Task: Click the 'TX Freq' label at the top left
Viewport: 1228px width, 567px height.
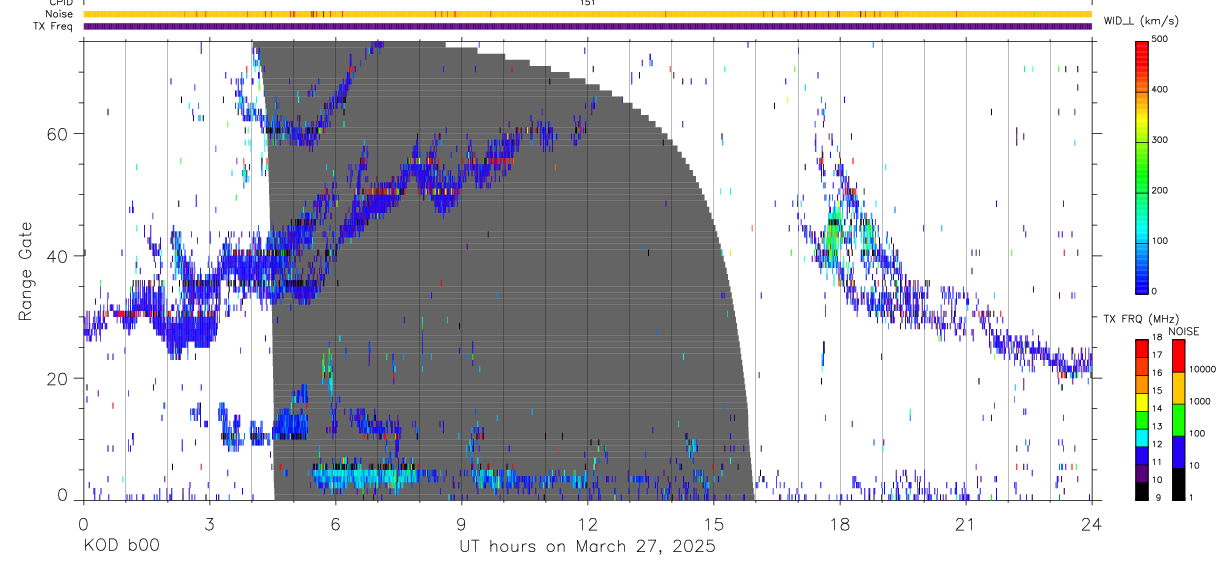Action: pos(53,26)
